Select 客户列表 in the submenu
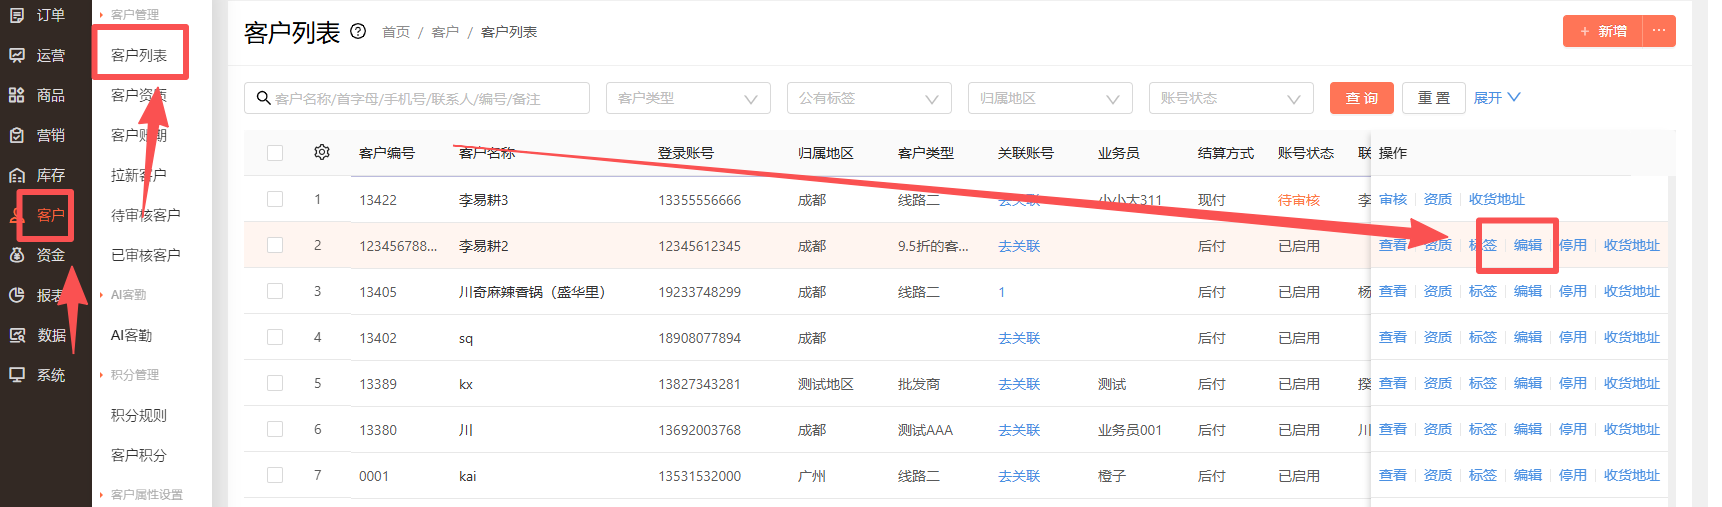This screenshot has width=1722, height=507. click(139, 55)
